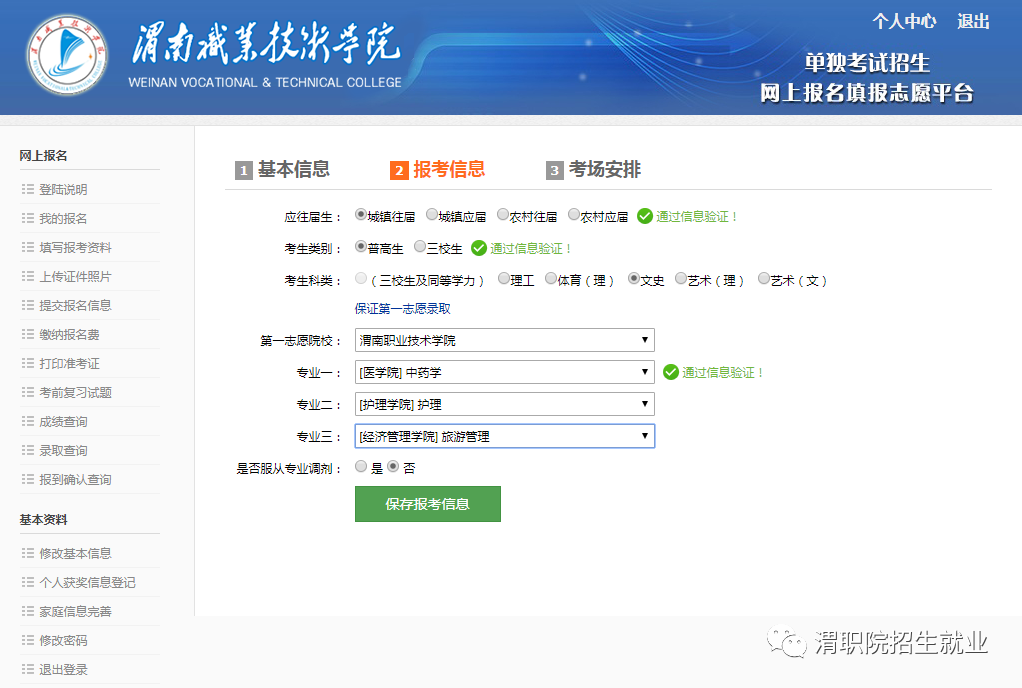Click the 保证第一志愿录取 link

tap(403, 308)
